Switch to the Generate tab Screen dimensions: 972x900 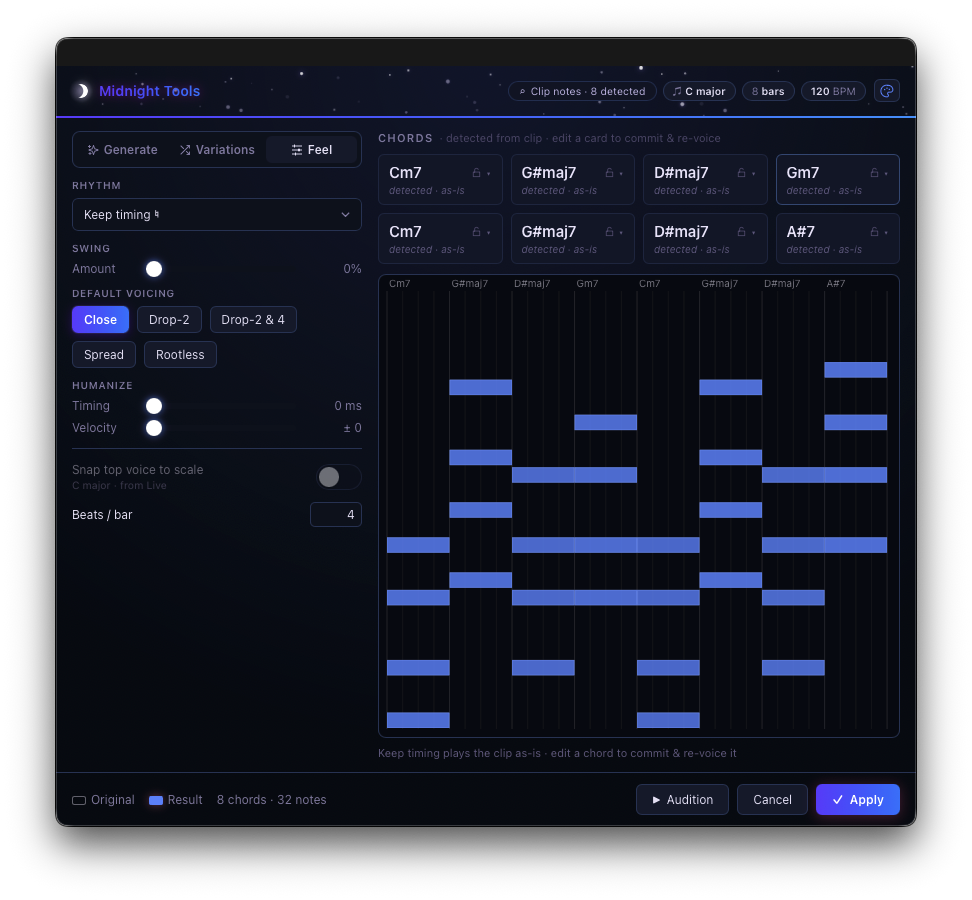point(123,149)
